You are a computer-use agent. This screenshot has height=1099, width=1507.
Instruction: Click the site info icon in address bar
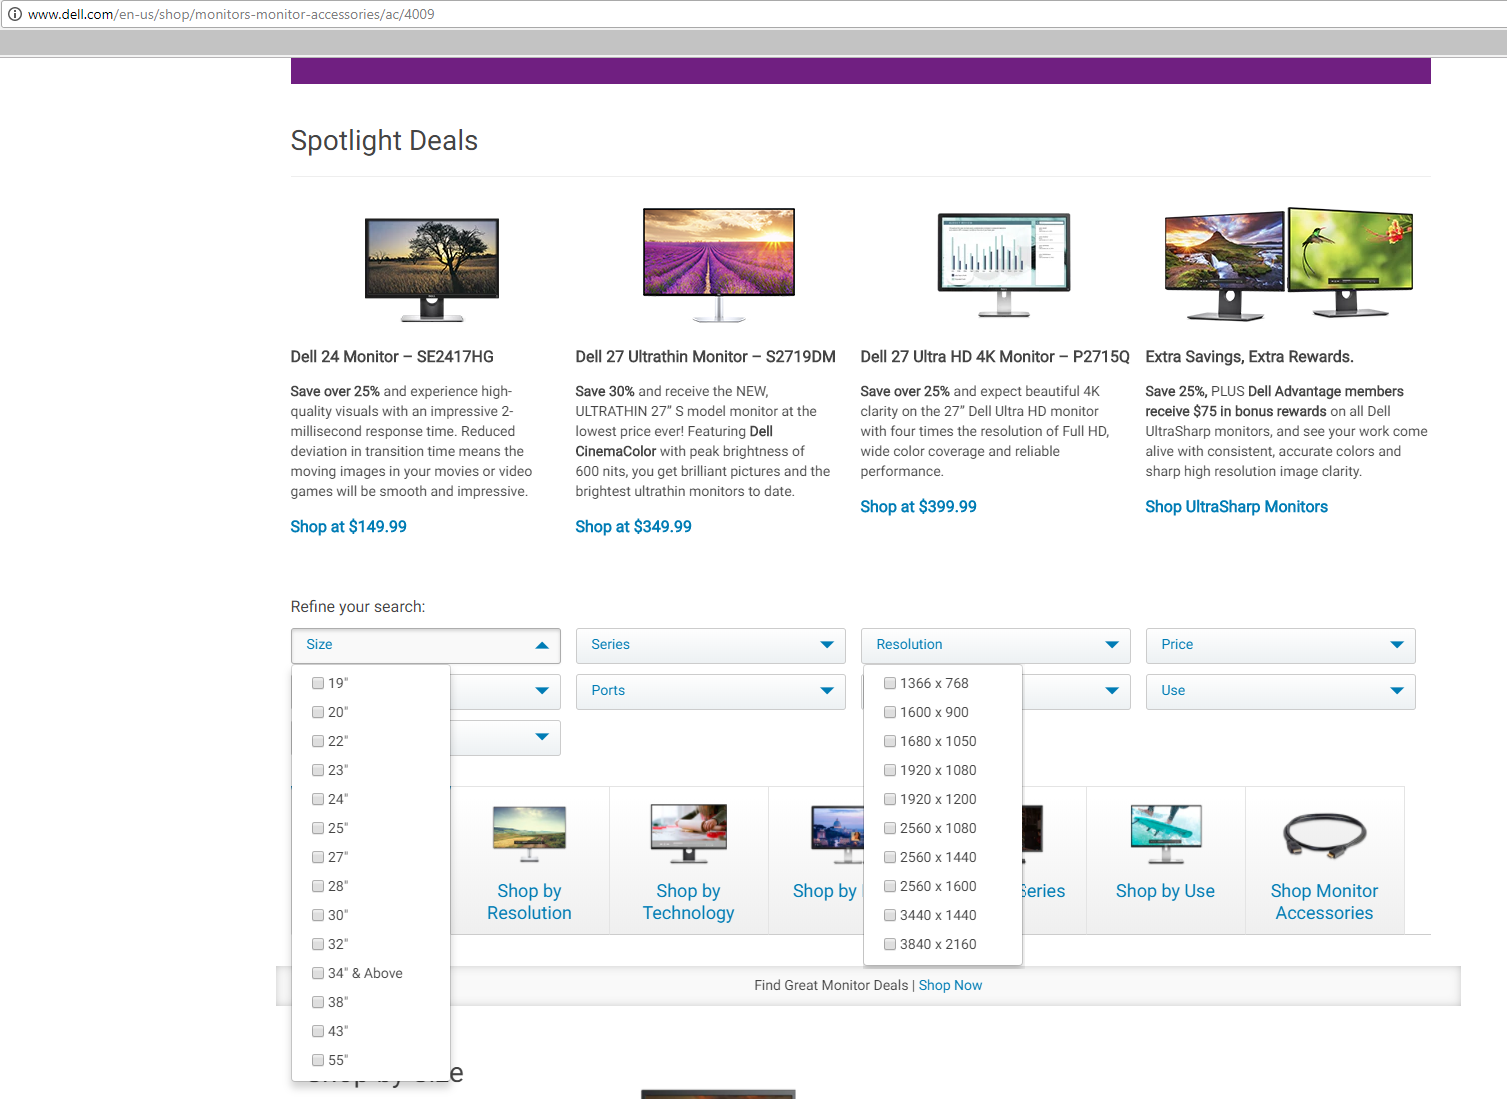[x=15, y=14]
